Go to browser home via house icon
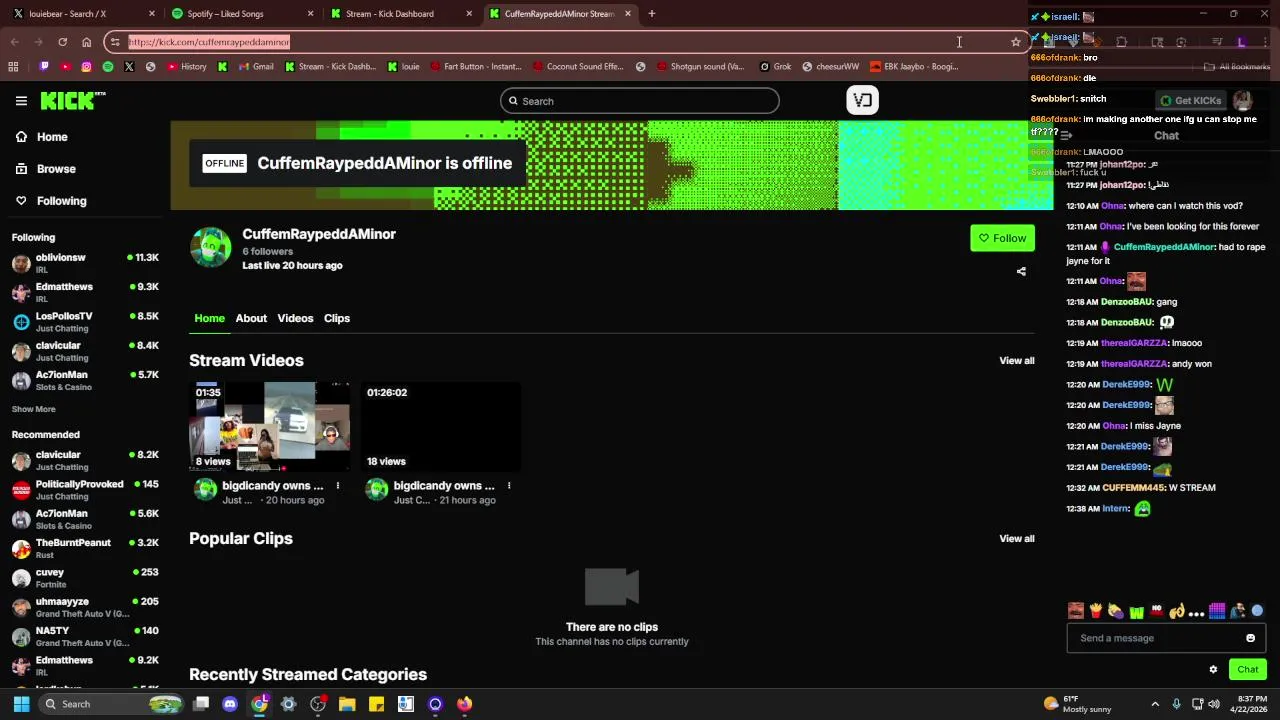The image size is (1280, 720). (x=86, y=42)
